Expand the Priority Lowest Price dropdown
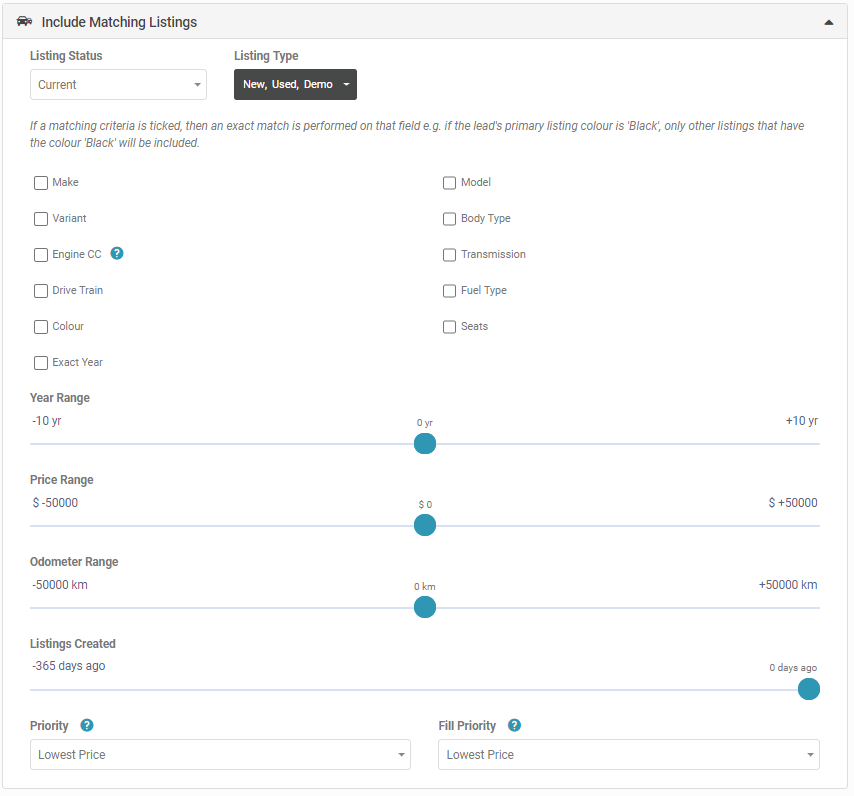This screenshot has width=854, height=796. (x=220, y=755)
